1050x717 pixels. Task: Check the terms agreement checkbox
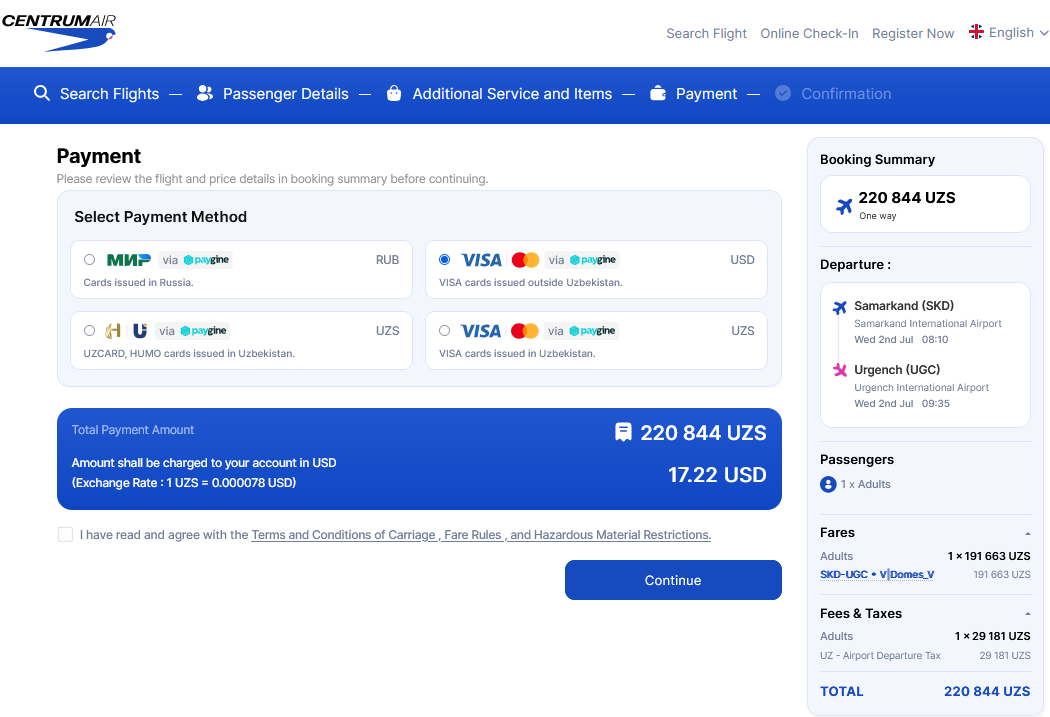coord(65,534)
